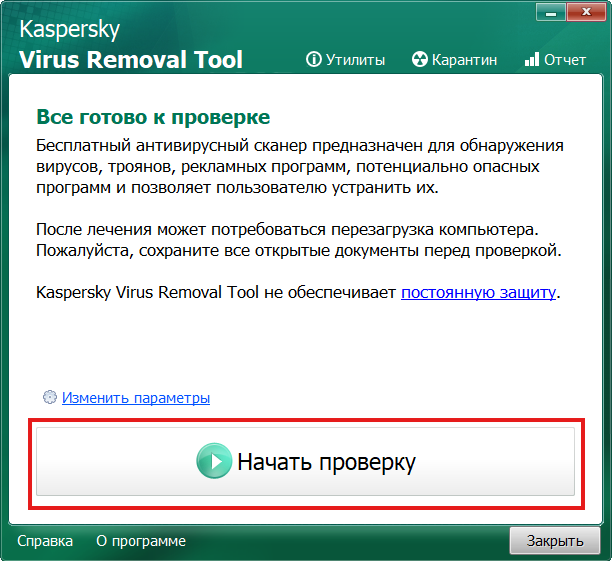
Task: Open the Отчет section
Action: 555,60
